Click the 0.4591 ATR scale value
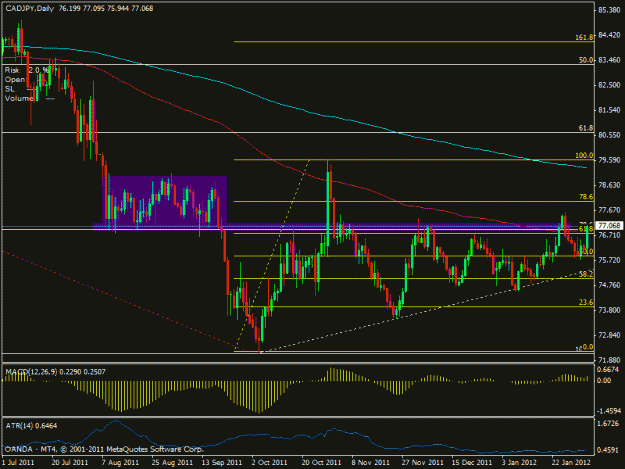 coord(609,450)
